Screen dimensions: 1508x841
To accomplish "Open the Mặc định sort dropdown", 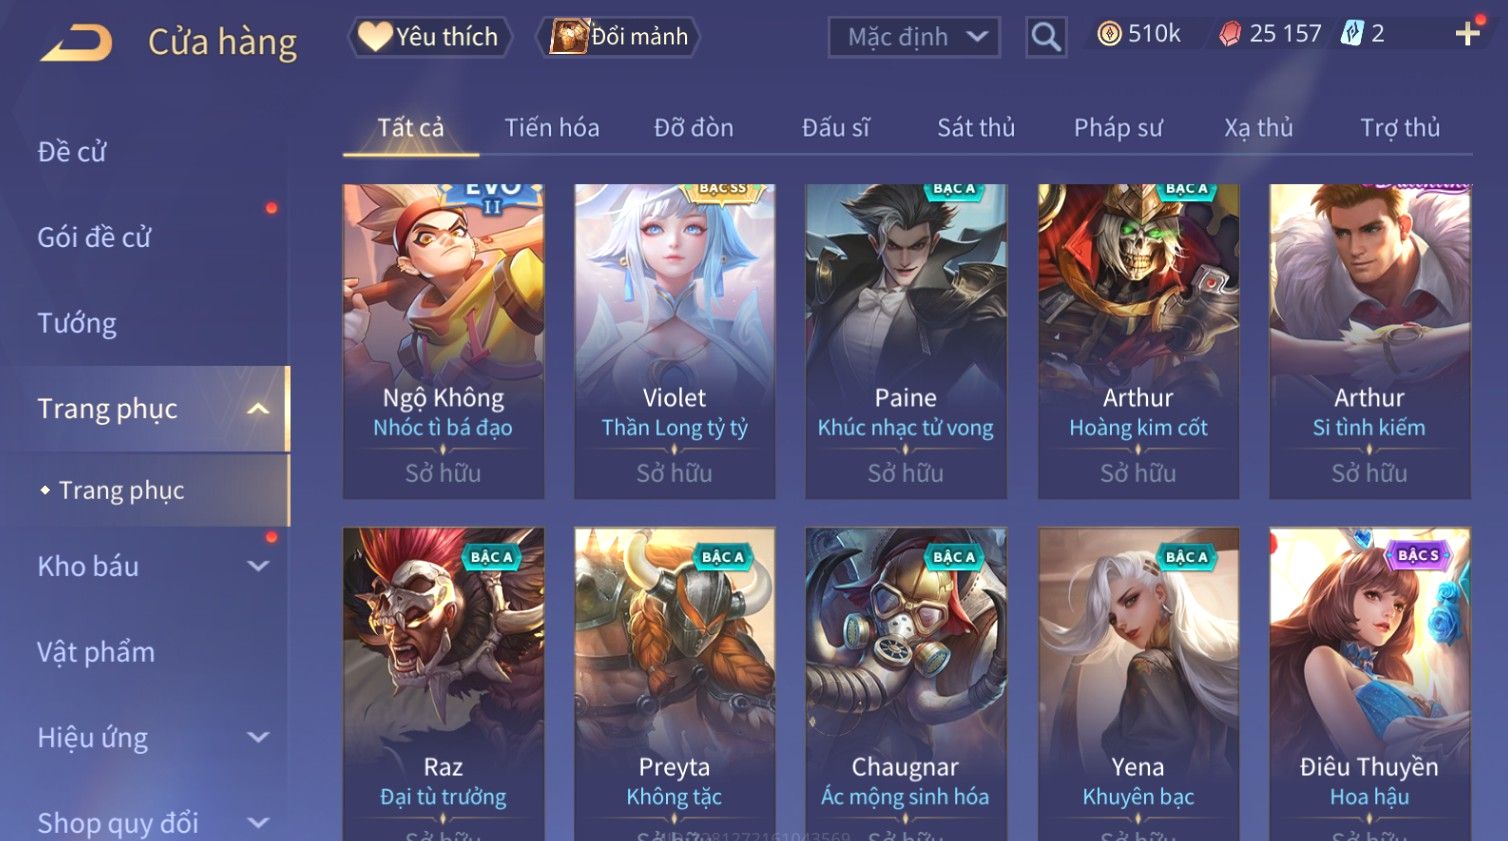I will coord(914,37).
